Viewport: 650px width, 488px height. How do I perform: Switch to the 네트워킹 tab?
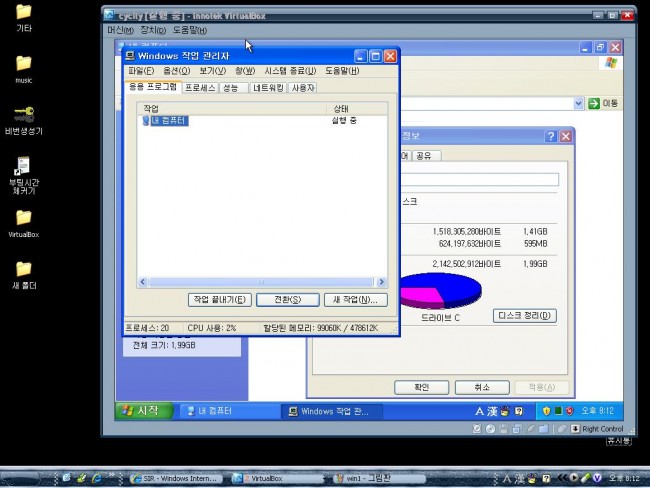tap(269, 88)
